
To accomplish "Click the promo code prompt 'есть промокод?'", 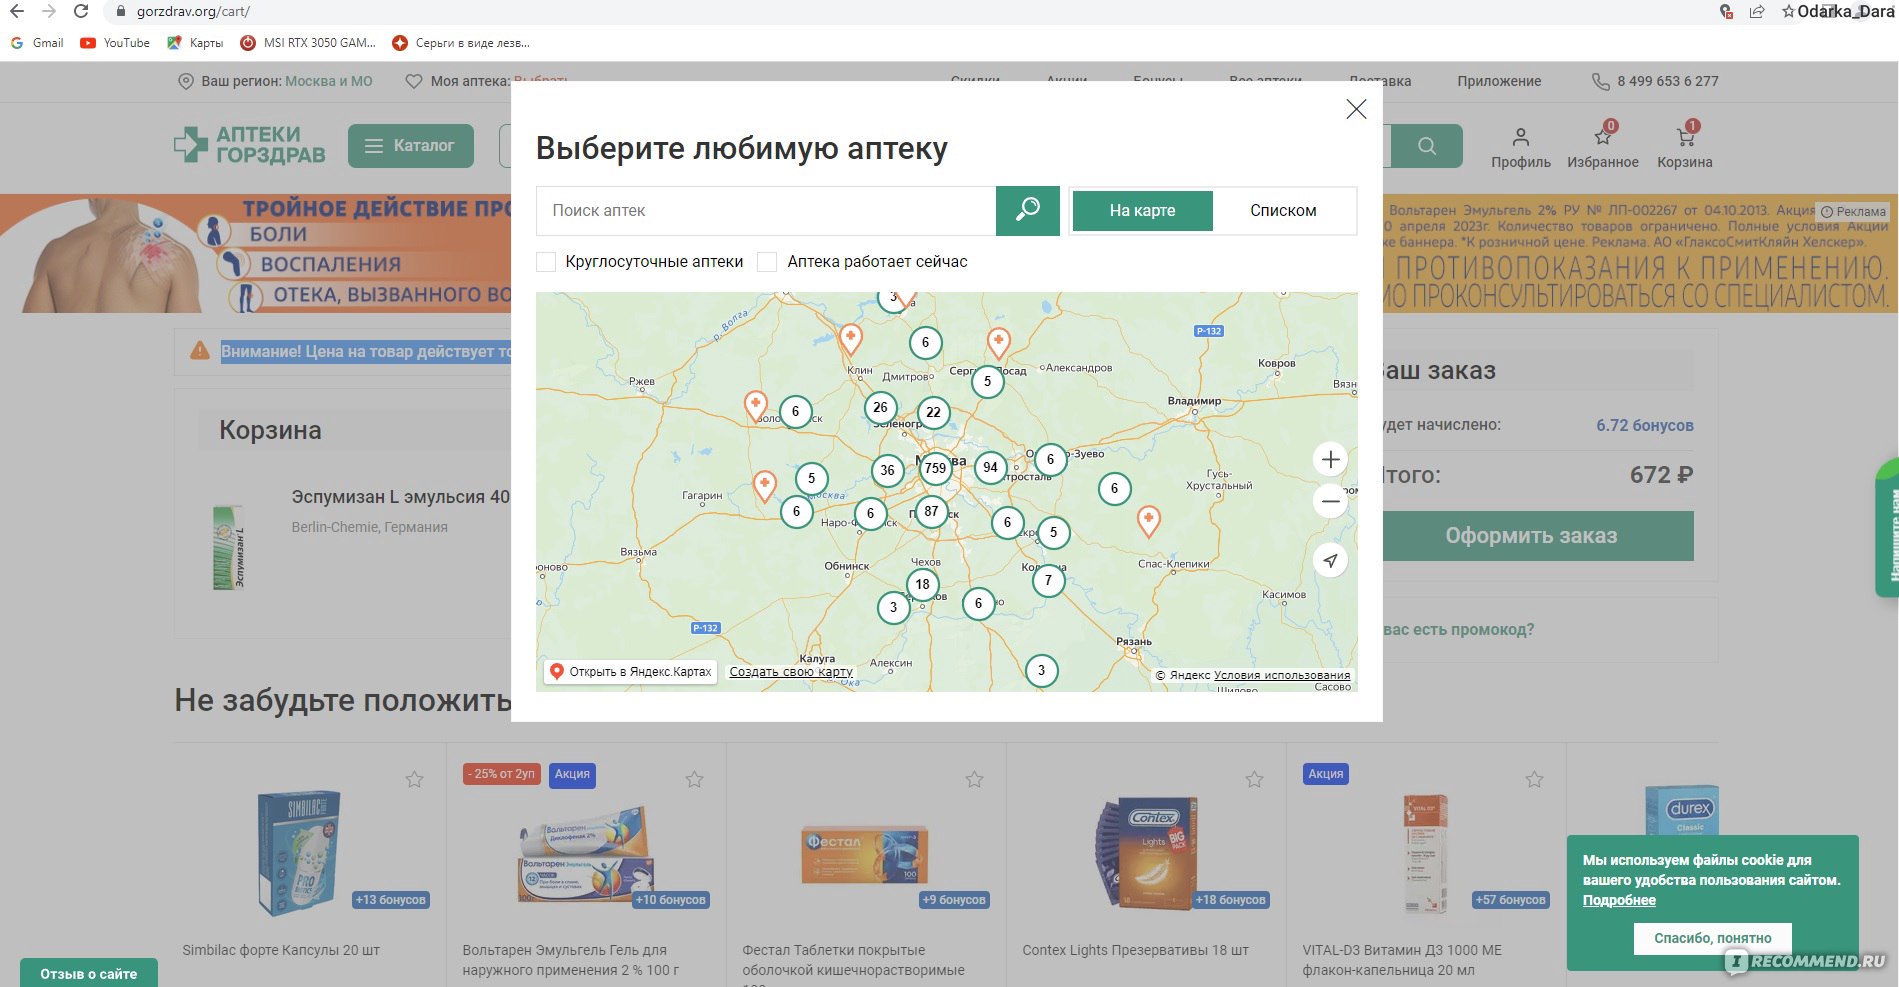I will tap(1458, 630).
